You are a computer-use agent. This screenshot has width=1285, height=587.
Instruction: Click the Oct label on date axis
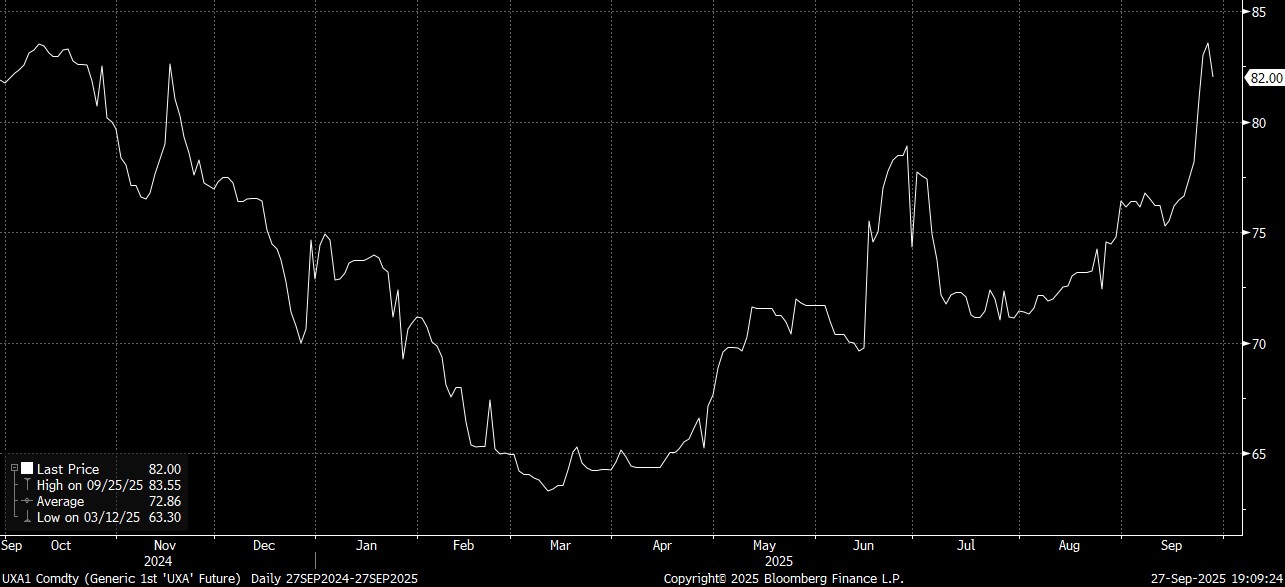(x=60, y=546)
